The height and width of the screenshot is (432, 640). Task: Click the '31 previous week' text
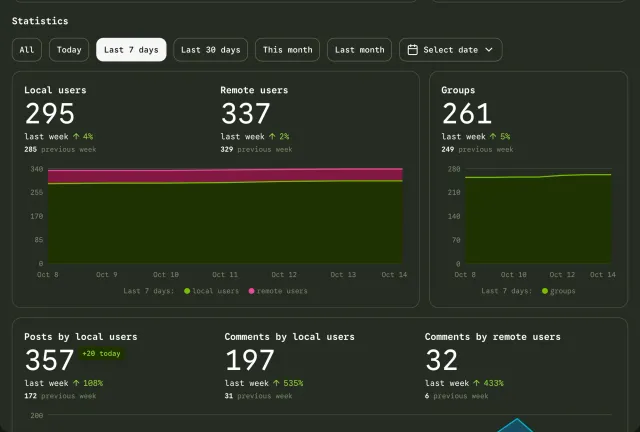click(x=258, y=396)
